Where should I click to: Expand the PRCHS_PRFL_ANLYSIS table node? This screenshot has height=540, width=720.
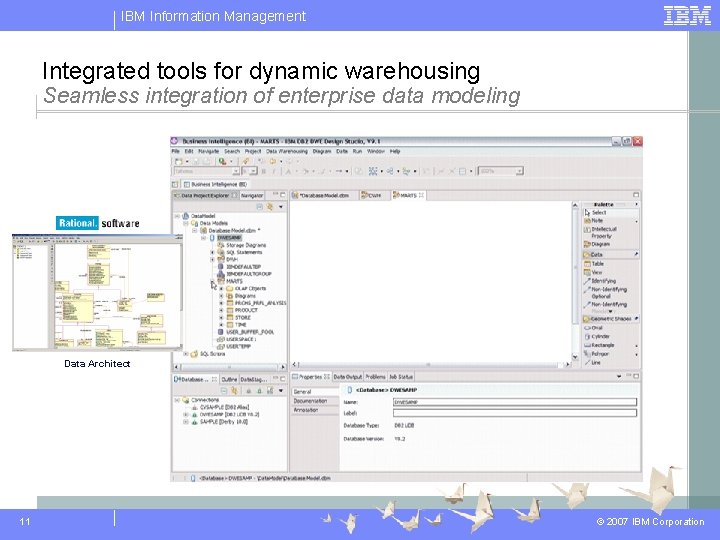[221, 304]
